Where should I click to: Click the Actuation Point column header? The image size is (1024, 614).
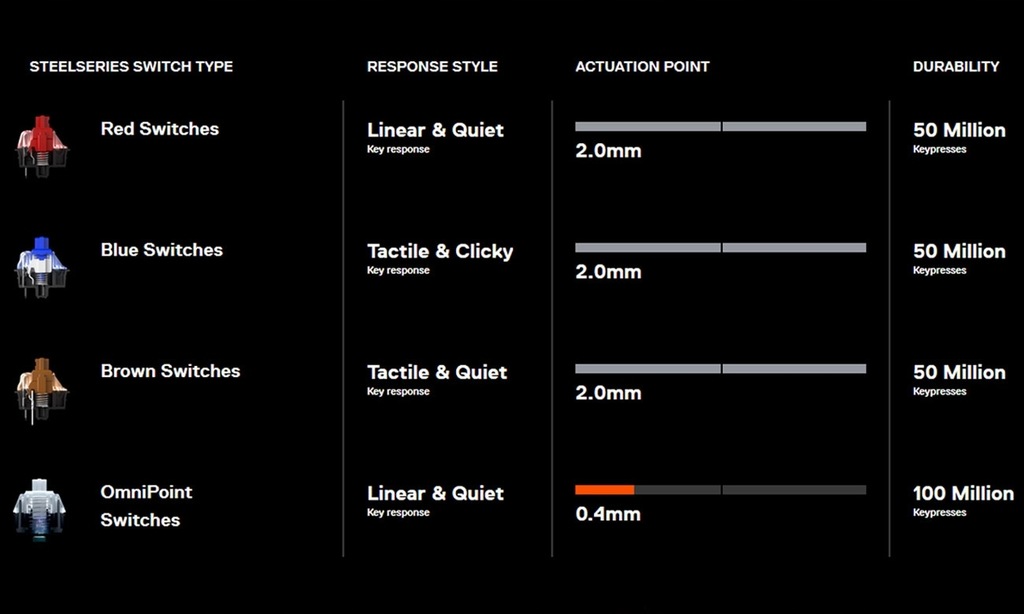642,67
